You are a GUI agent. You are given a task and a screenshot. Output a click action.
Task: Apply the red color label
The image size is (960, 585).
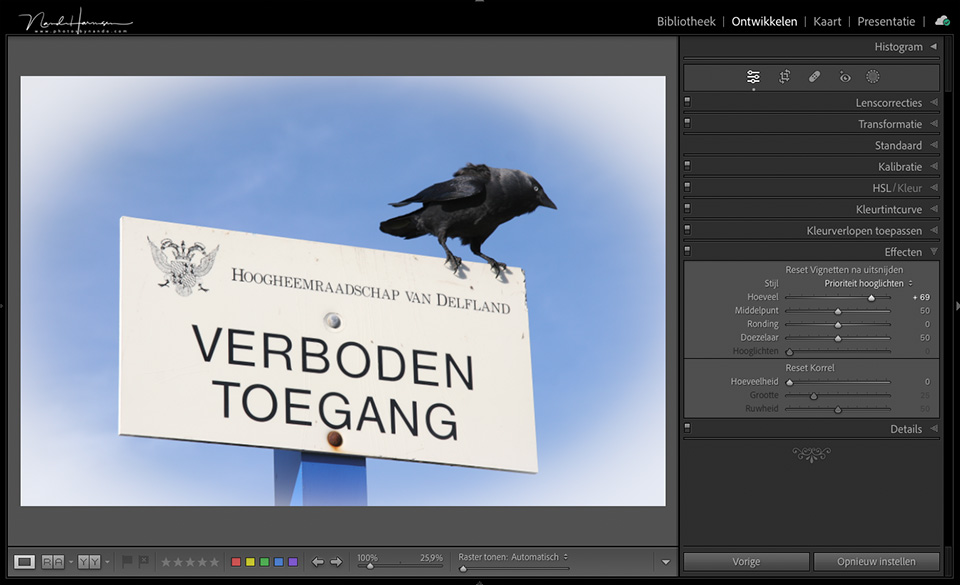coord(236,562)
